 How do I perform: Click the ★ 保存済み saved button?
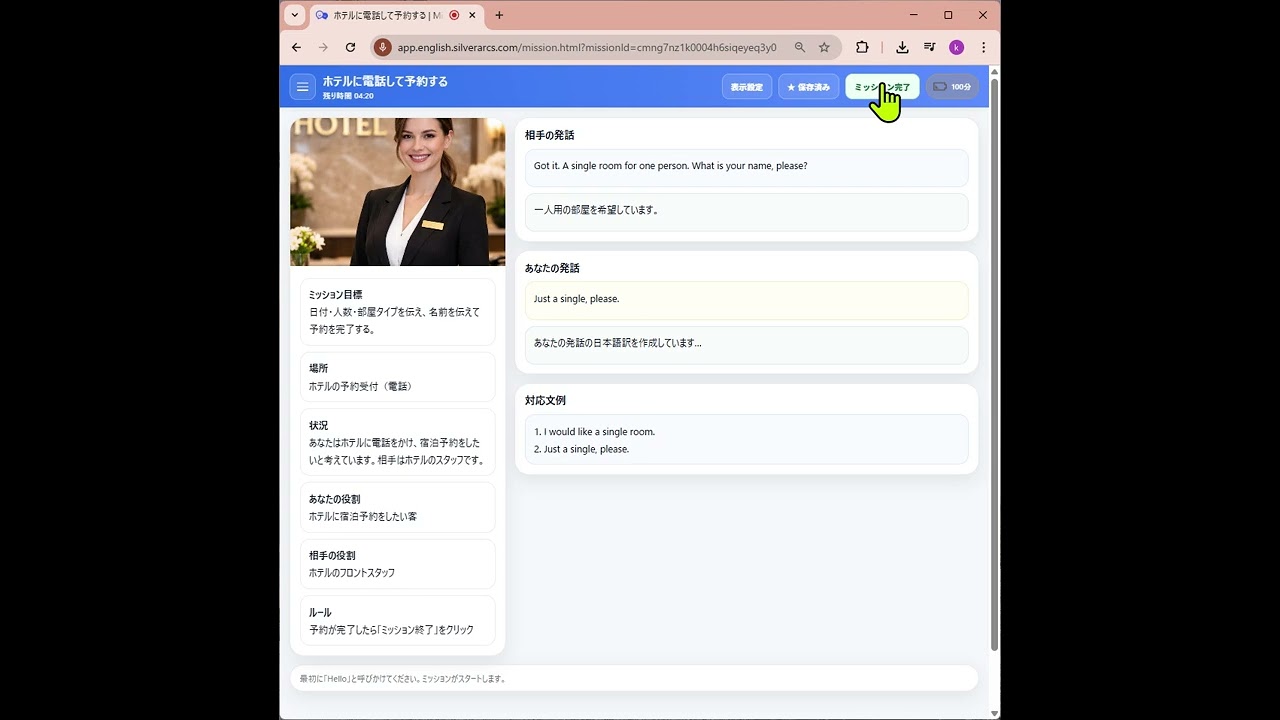[808, 87]
